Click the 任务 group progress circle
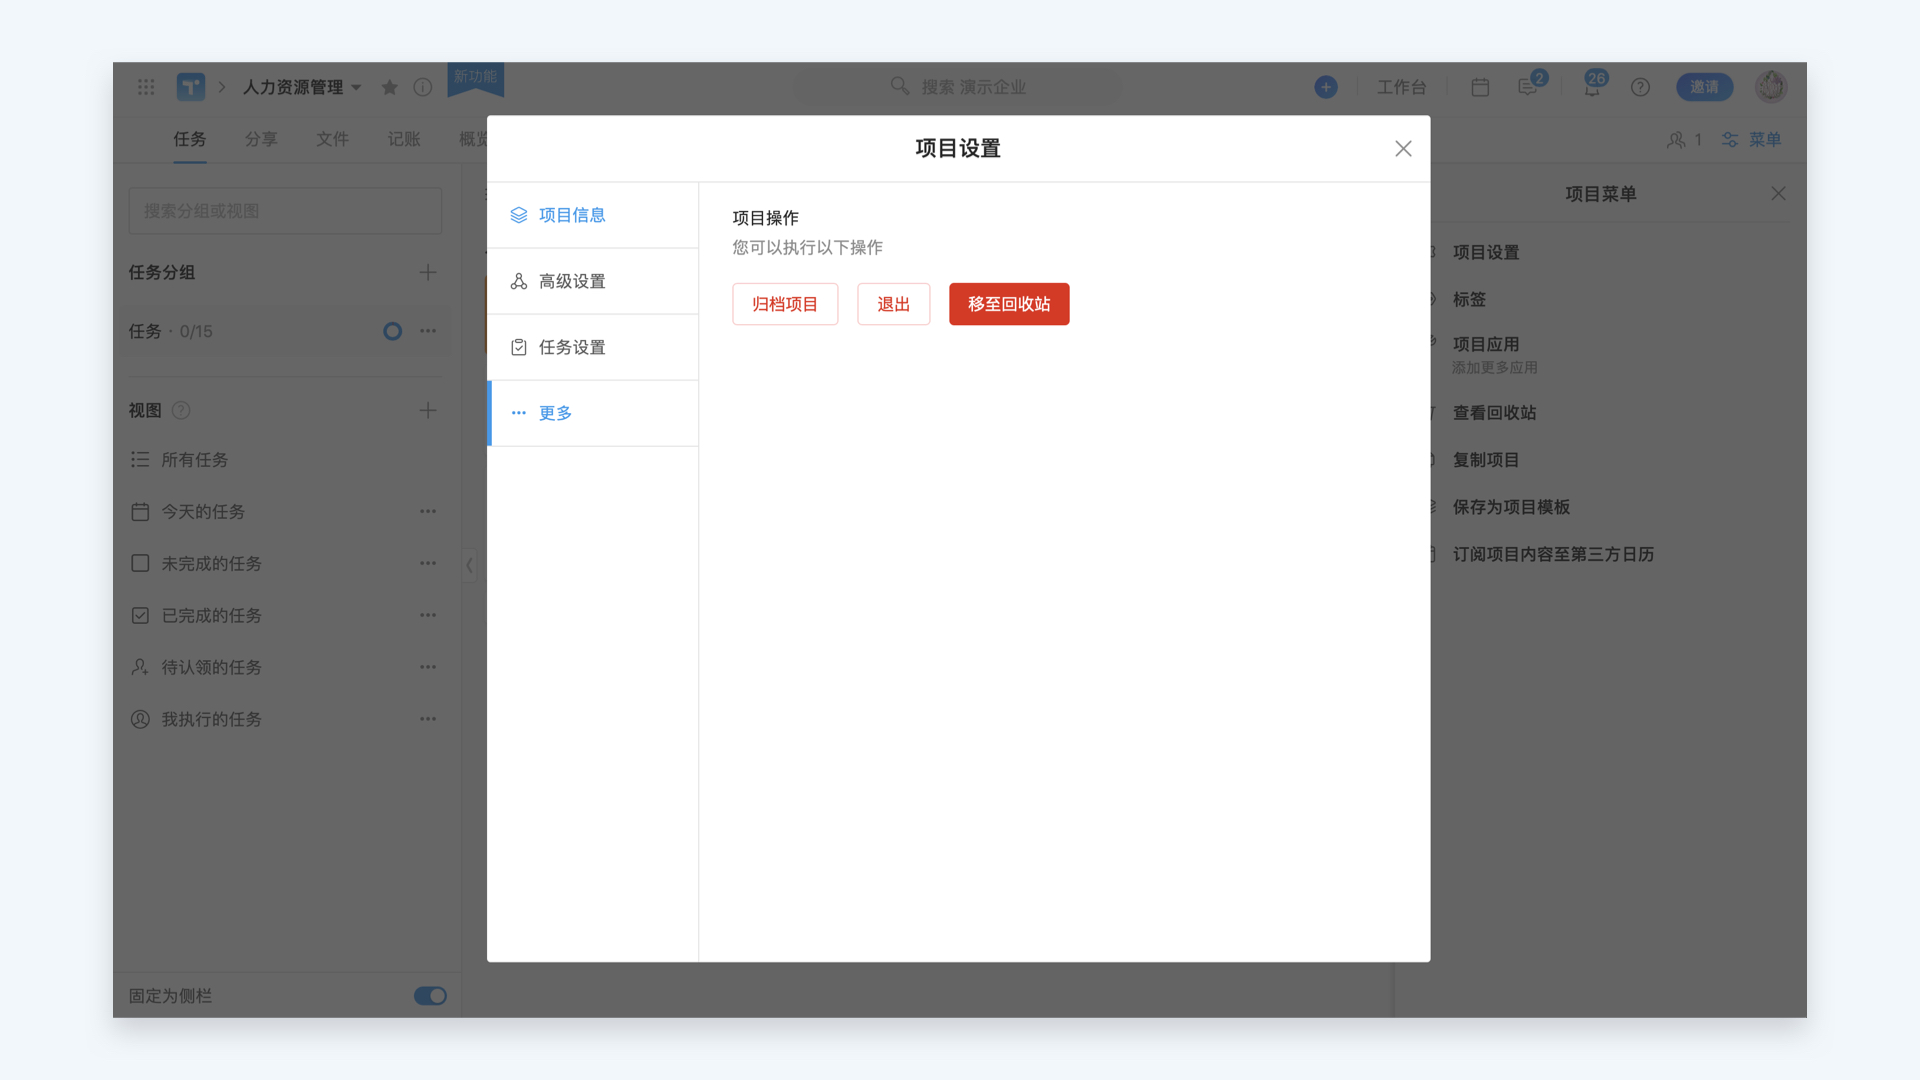The height and width of the screenshot is (1080, 1920). click(393, 331)
